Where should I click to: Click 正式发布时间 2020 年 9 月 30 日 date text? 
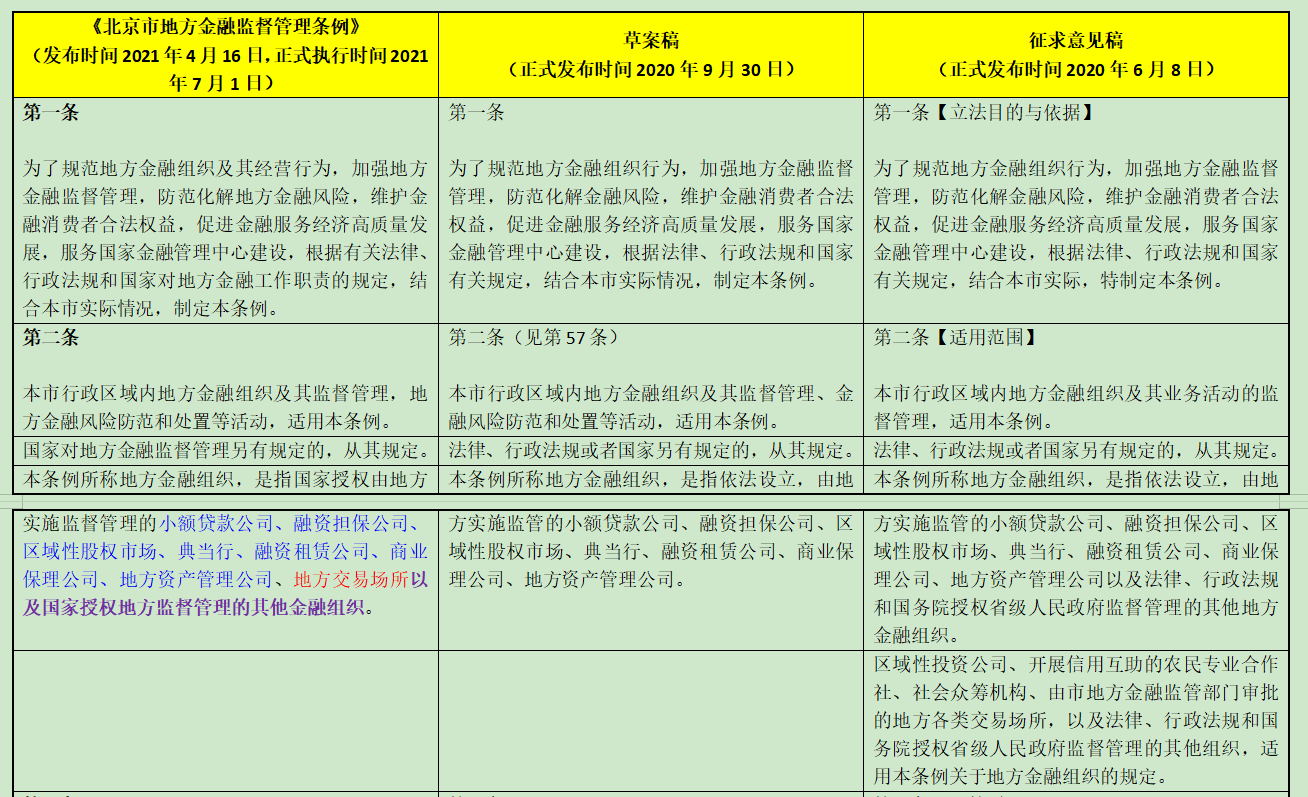(650, 69)
